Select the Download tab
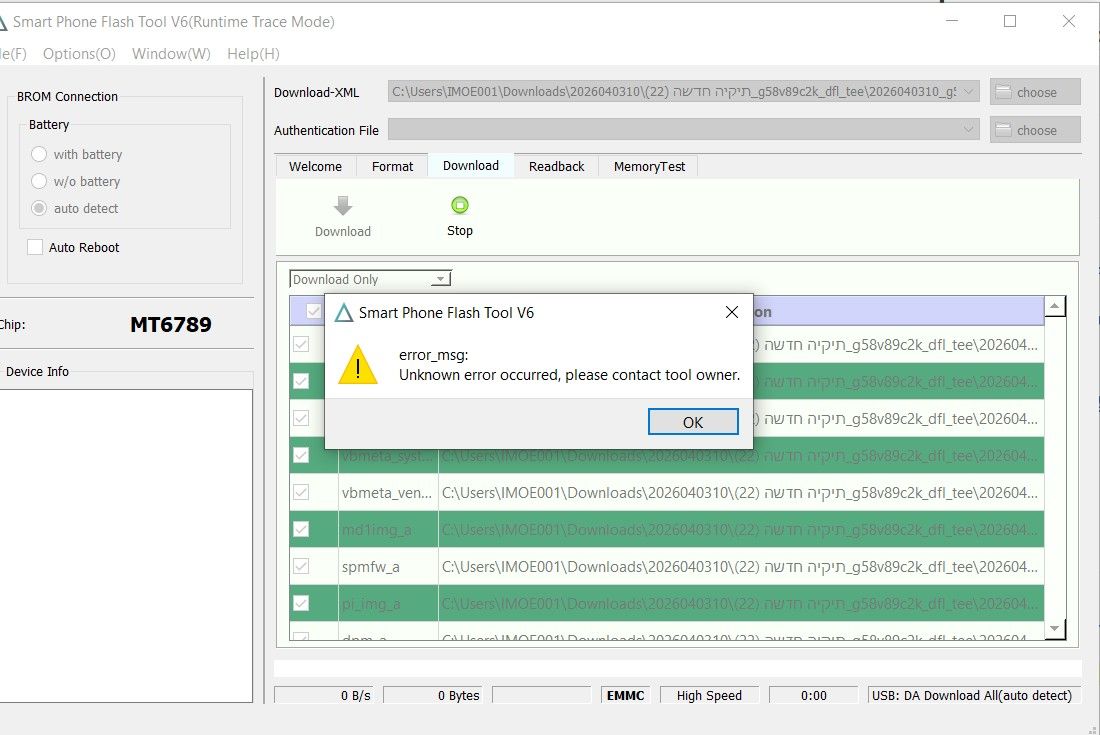This screenshot has height=735, width=1100. pos(471,166)
